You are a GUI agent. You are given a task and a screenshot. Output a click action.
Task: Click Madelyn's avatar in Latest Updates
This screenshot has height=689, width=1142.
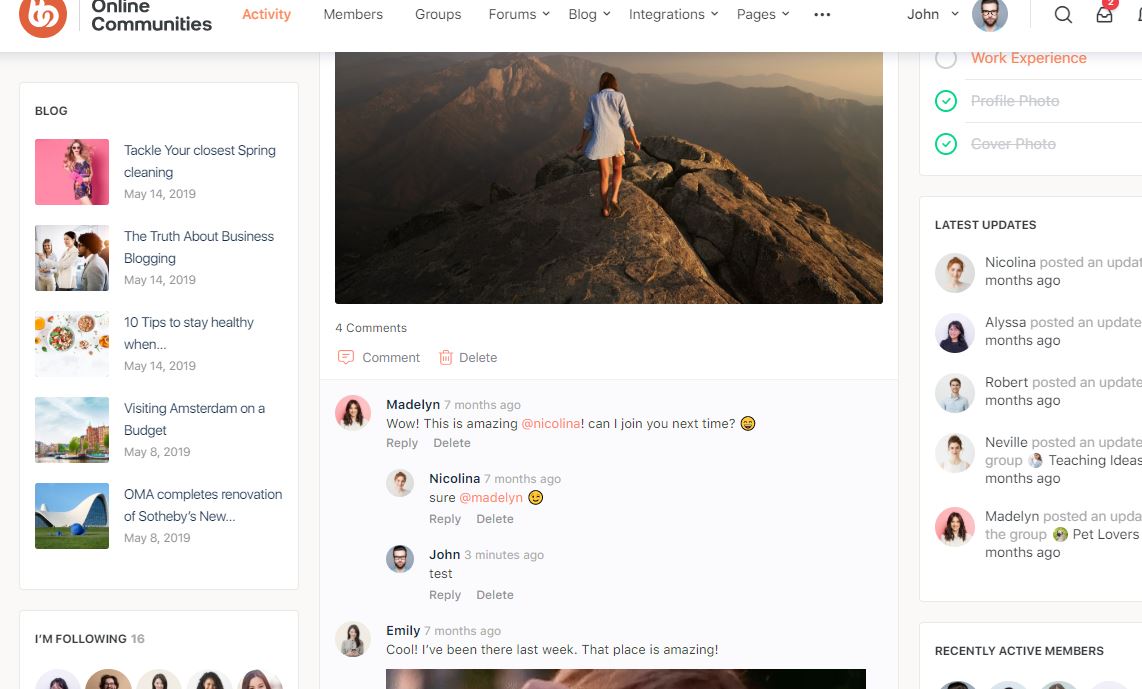955,527
